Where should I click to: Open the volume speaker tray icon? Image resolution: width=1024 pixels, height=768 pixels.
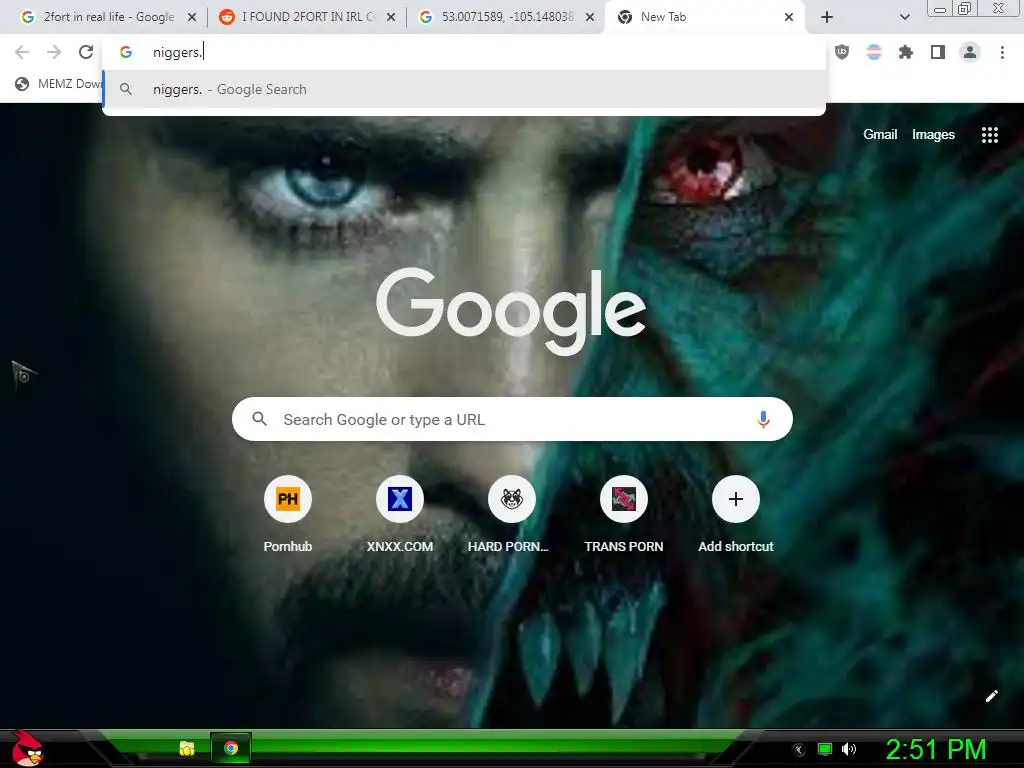[849, 749]
